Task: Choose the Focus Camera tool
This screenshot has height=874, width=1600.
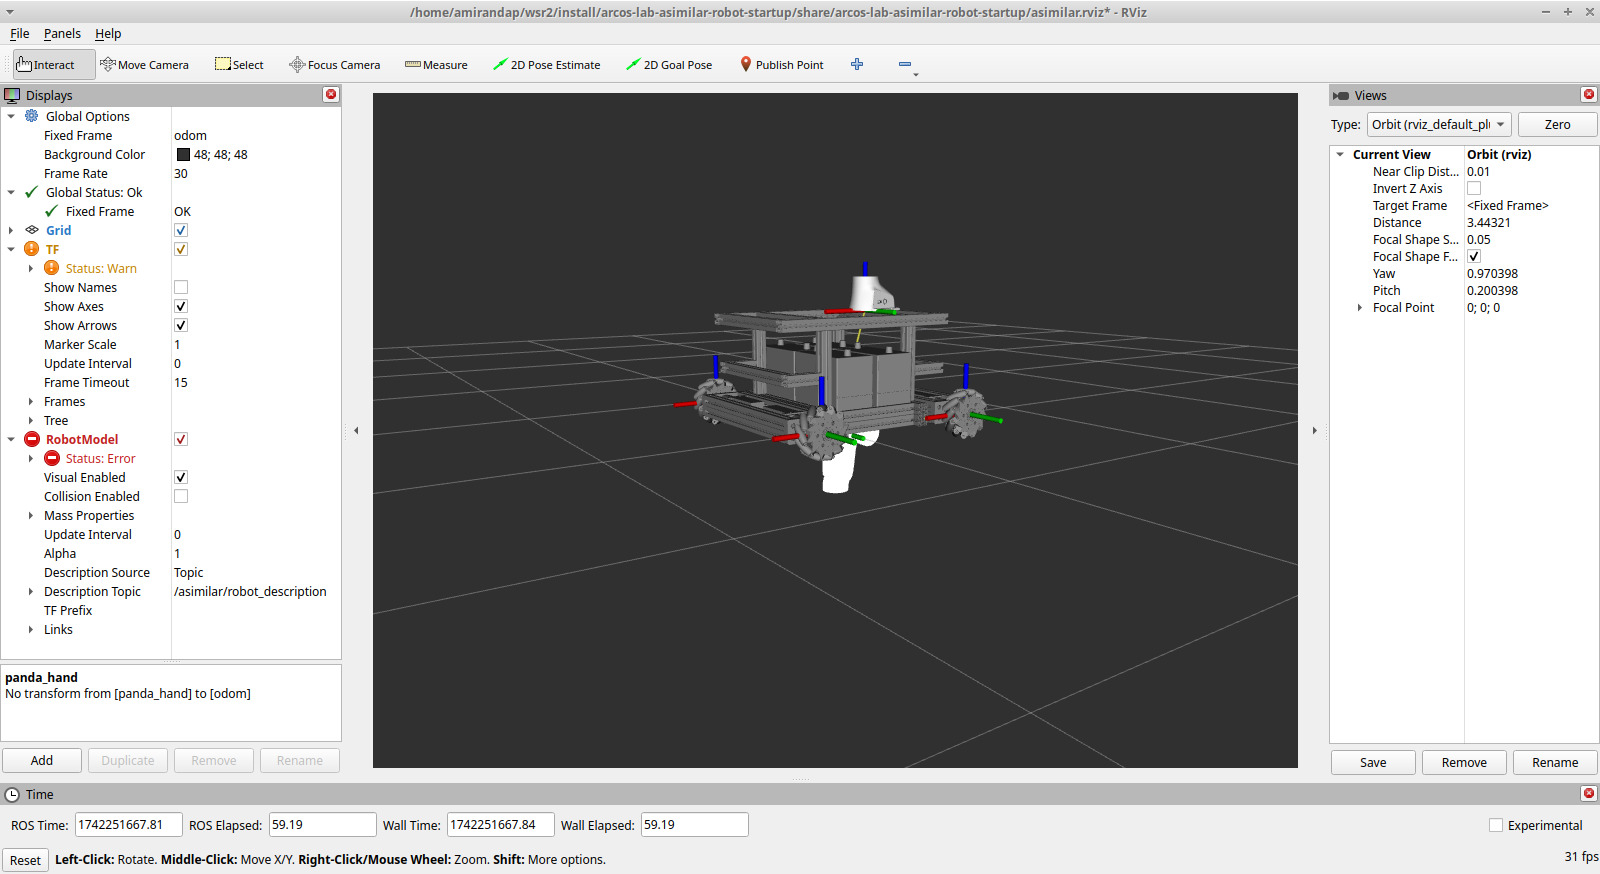Action: tap(335, 65)
